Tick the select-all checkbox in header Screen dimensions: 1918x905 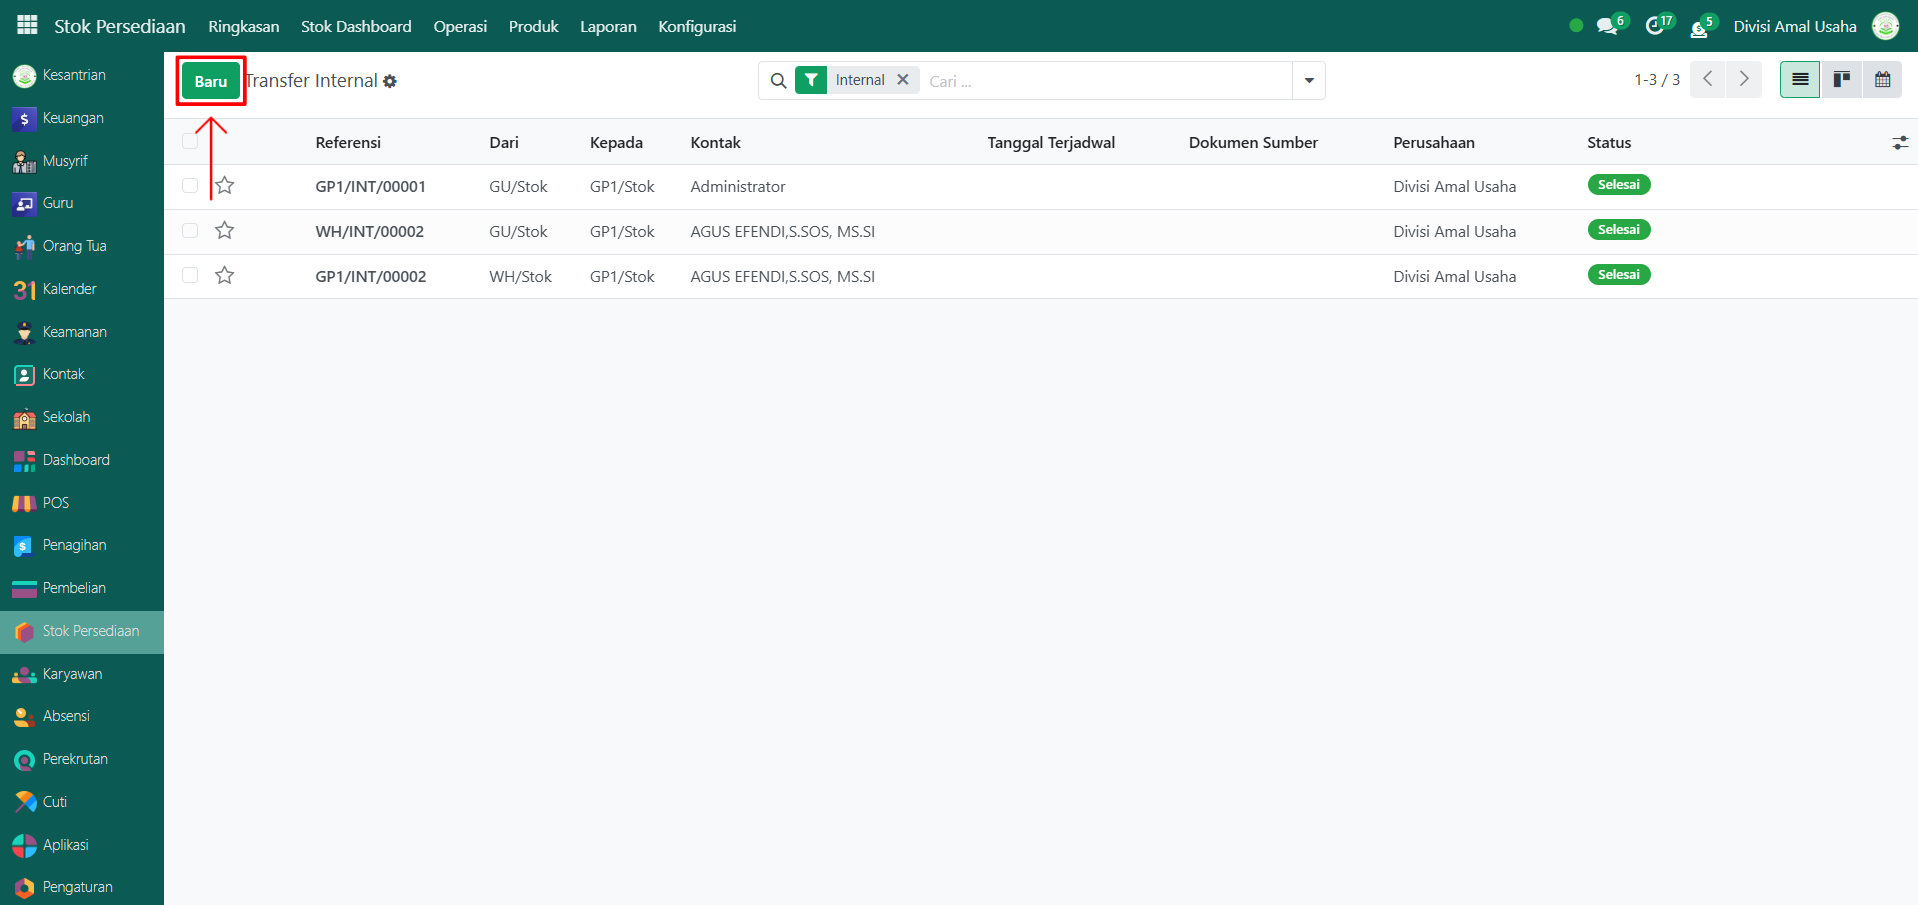tap(190, 142)
